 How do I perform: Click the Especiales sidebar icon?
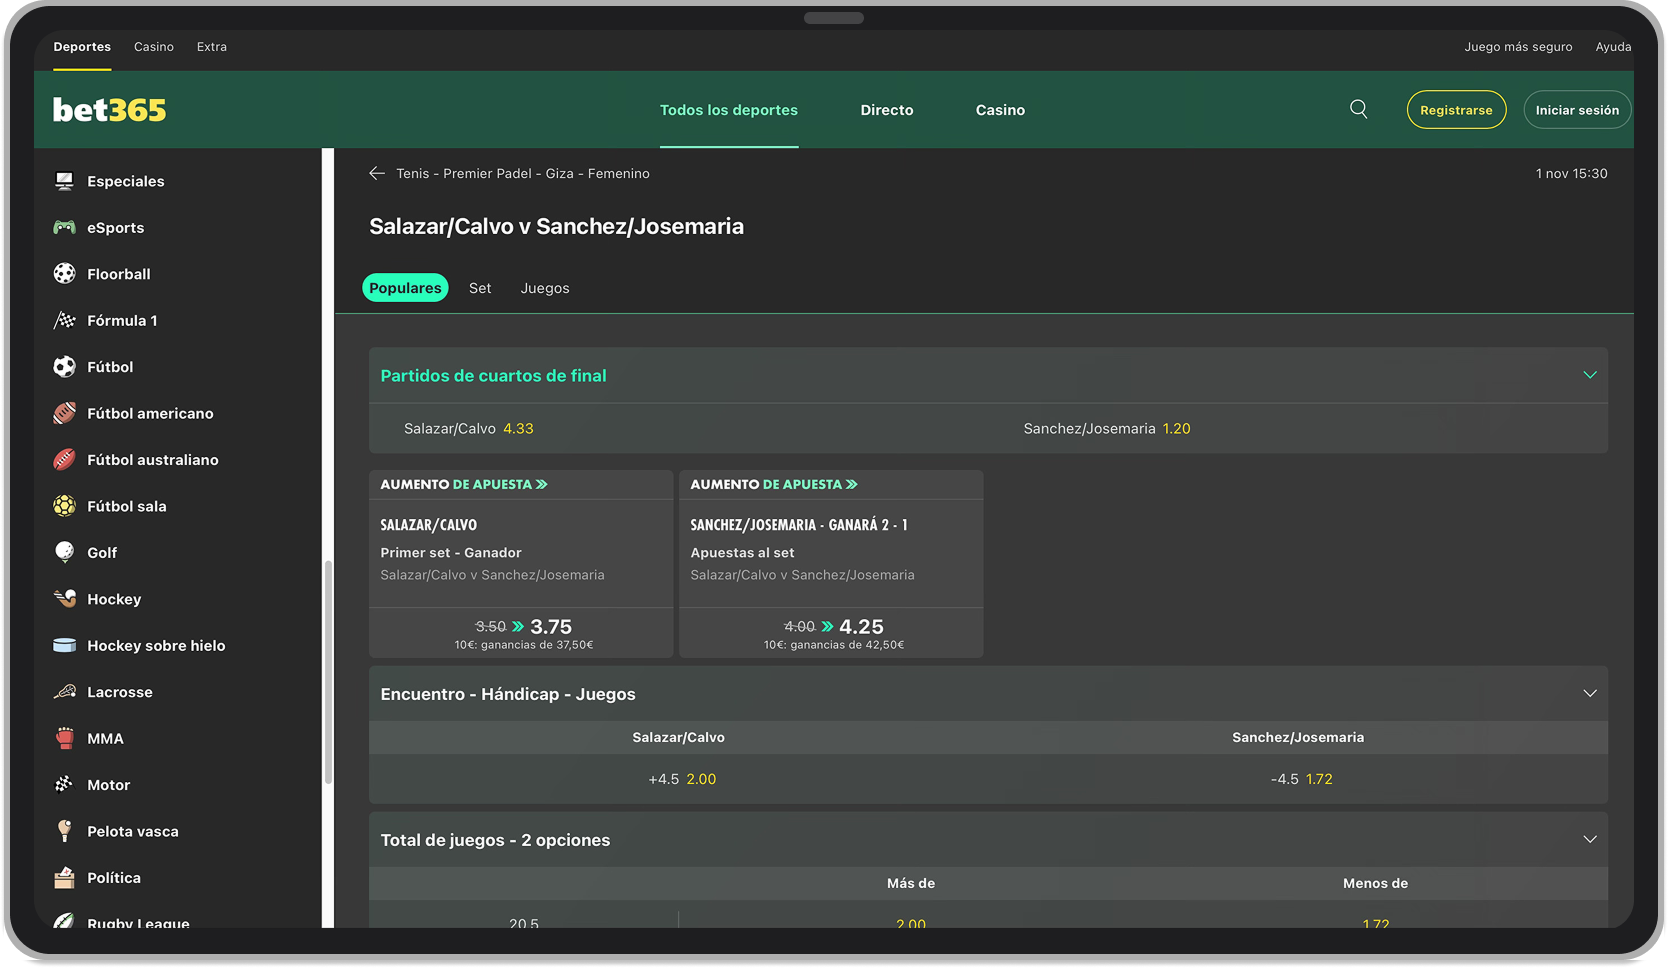[64, 181]
